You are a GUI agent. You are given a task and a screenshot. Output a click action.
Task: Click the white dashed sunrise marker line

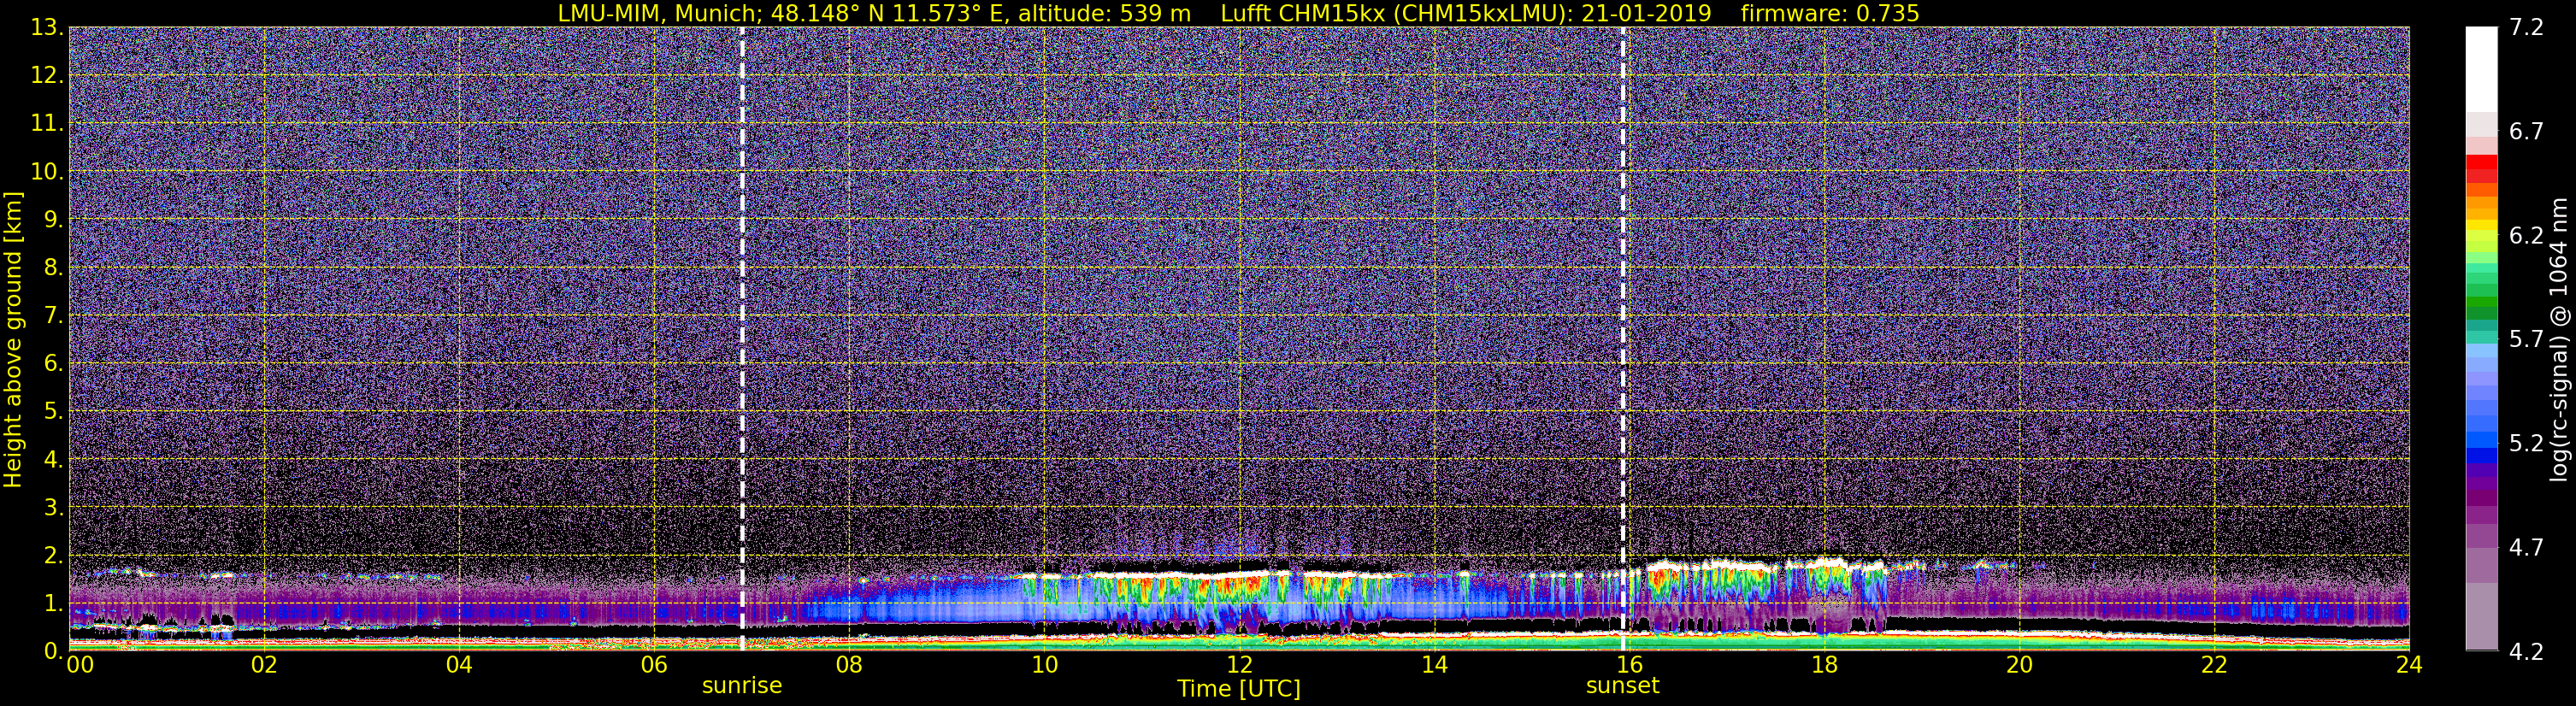742,339
